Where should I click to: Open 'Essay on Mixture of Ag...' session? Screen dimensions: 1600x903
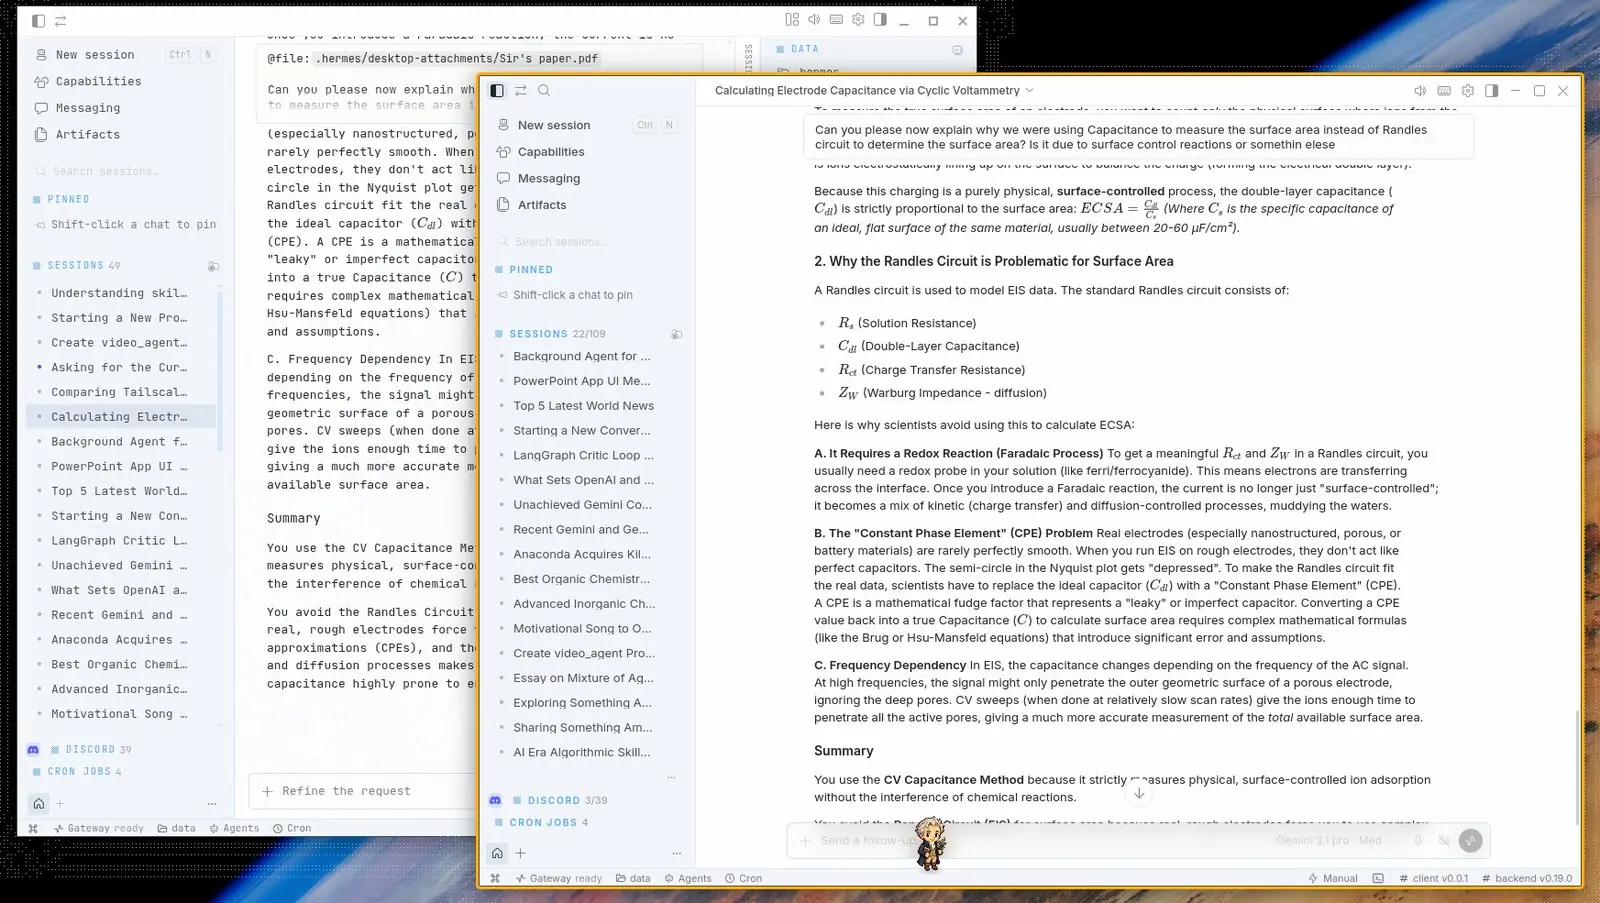click(583, 678)
